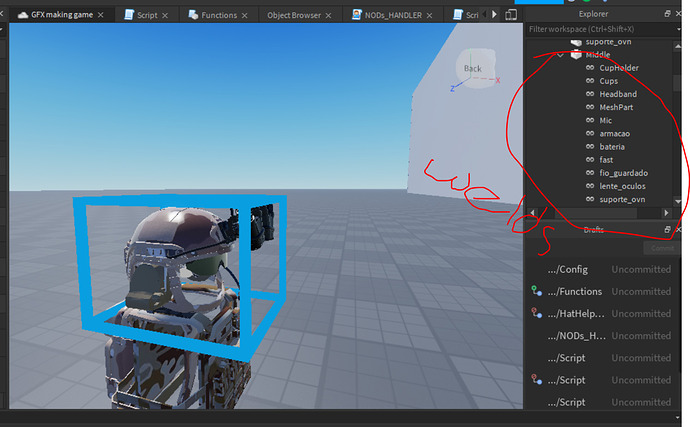Click the red status icon beside .../HatHelp...
Viewport: 690px width, 427px height.
(536, 313)
